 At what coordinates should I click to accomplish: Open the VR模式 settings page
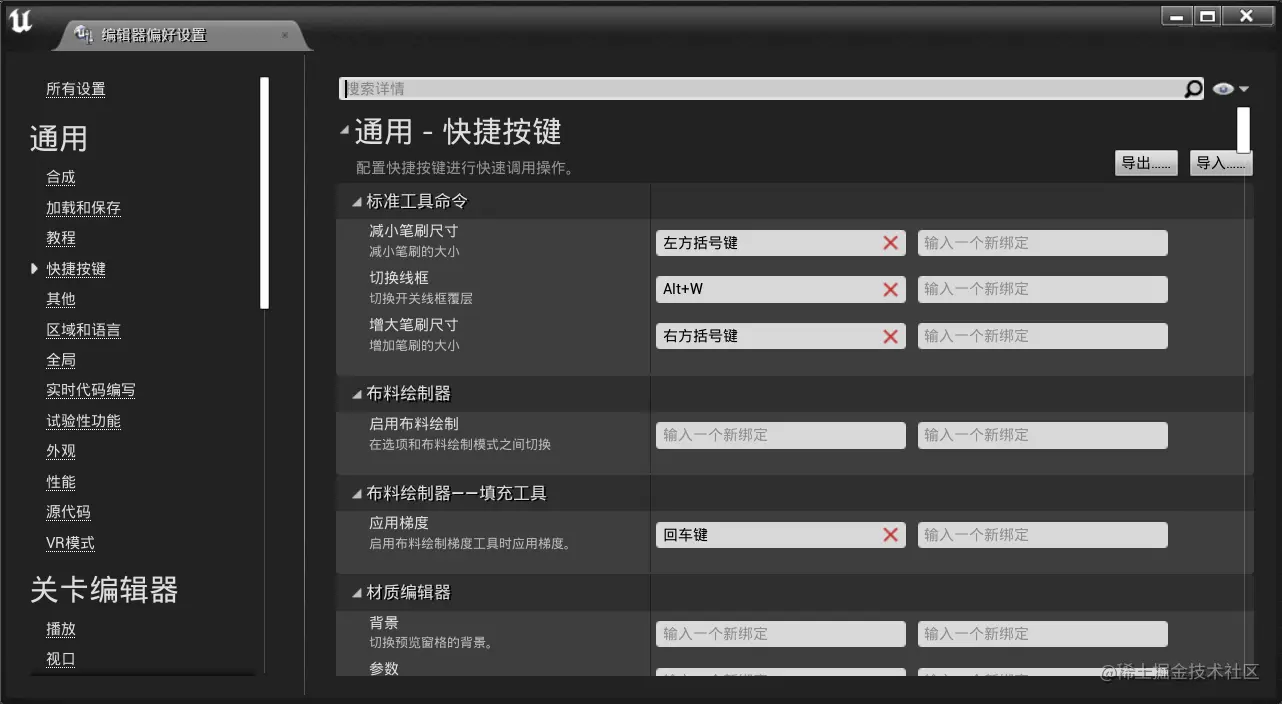(70, 543)
